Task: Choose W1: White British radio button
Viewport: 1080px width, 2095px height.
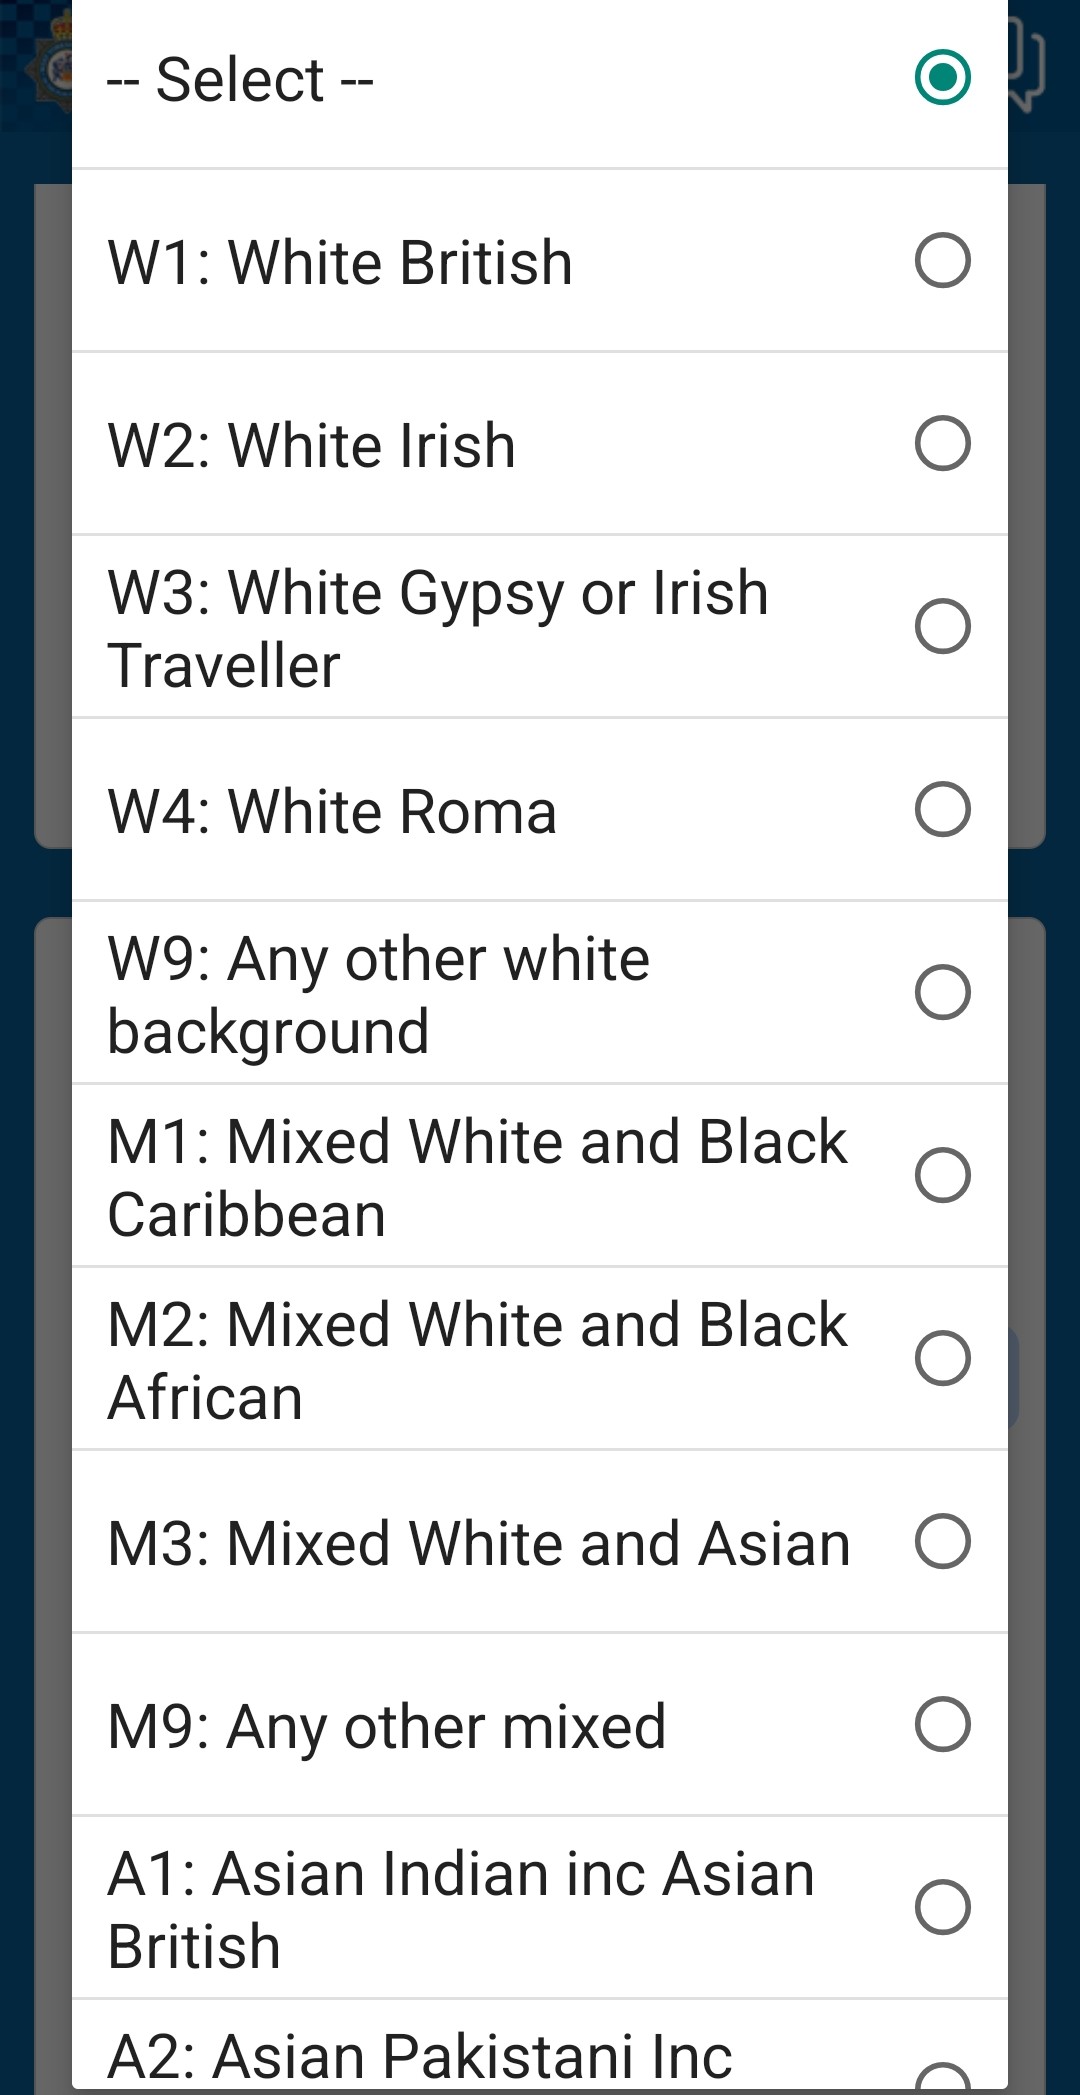Action: click(x=540, y=261)
